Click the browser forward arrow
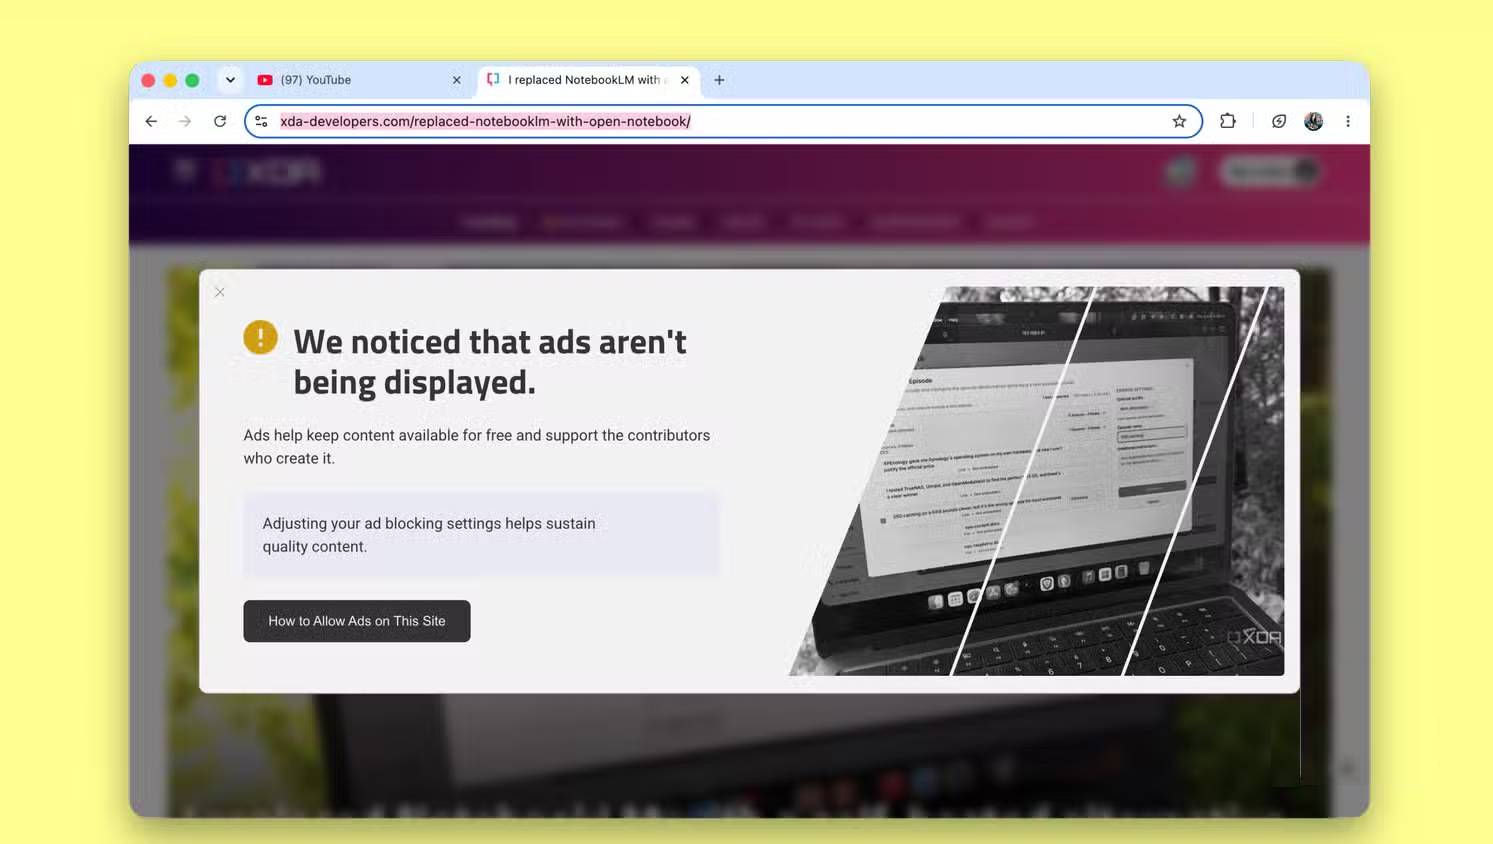This screenshot has height=844, width=1493. click(x=185, y=121)
